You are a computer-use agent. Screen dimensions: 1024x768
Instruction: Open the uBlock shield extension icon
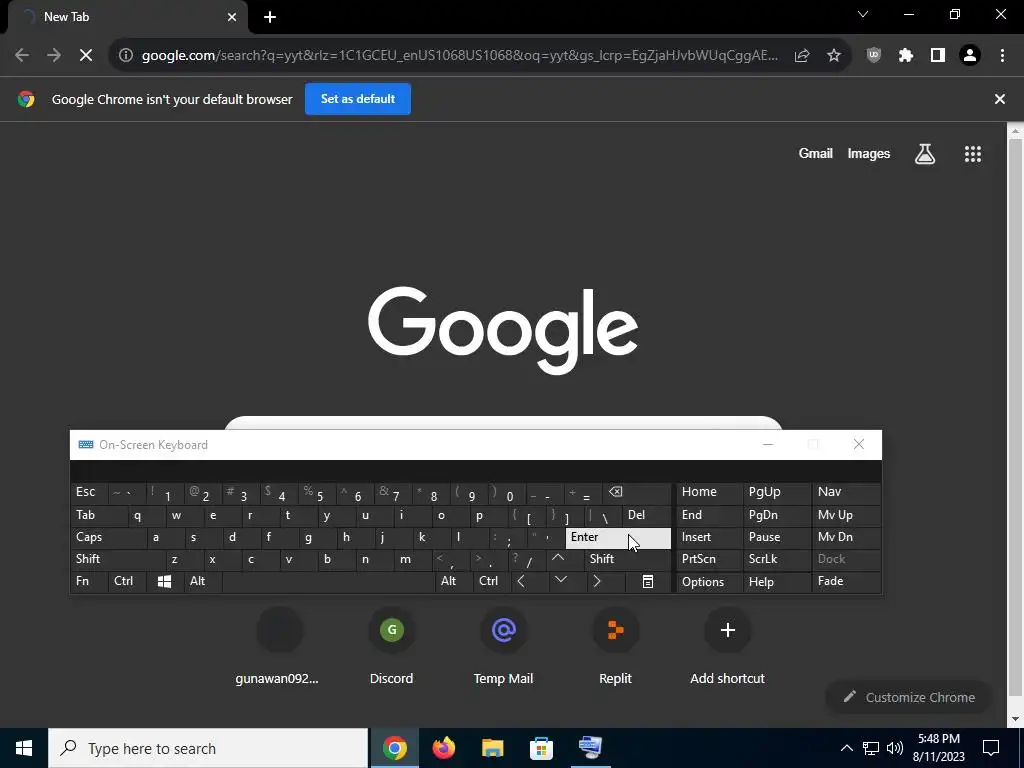[x=874, y=56]
